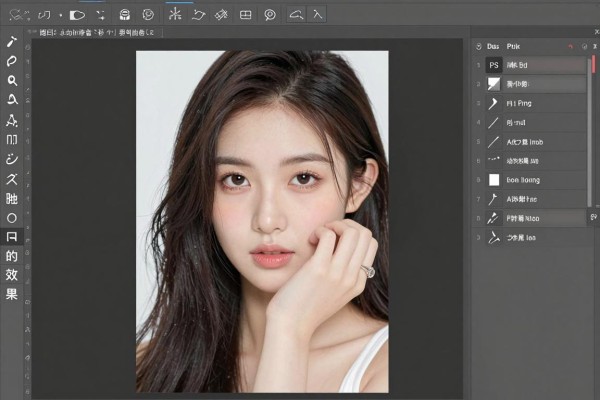Click the 肿-shaped icon in left toolbar
Viewport: 600px width, 400px height.
[x=12, y=199]
